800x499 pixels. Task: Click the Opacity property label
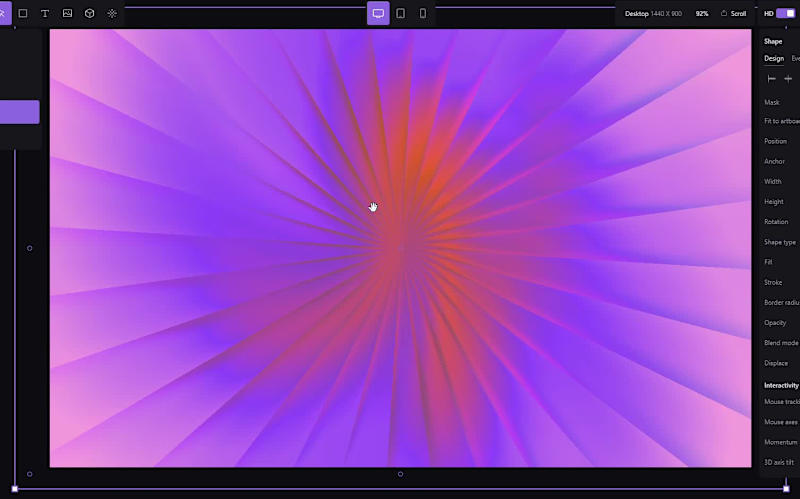[x=774, y=322]
